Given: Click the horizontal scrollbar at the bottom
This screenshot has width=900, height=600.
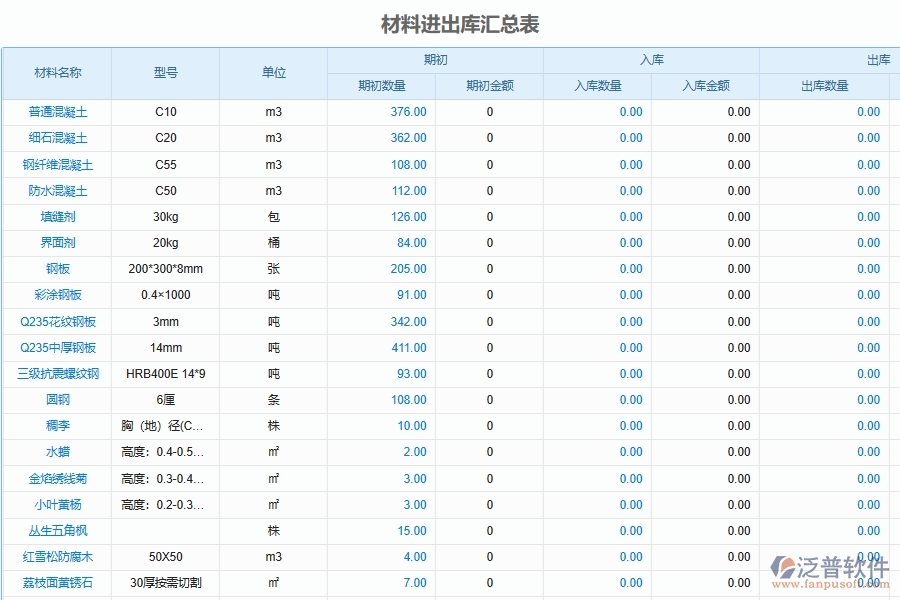Looking at the screenshot, I should coord(450,594).
